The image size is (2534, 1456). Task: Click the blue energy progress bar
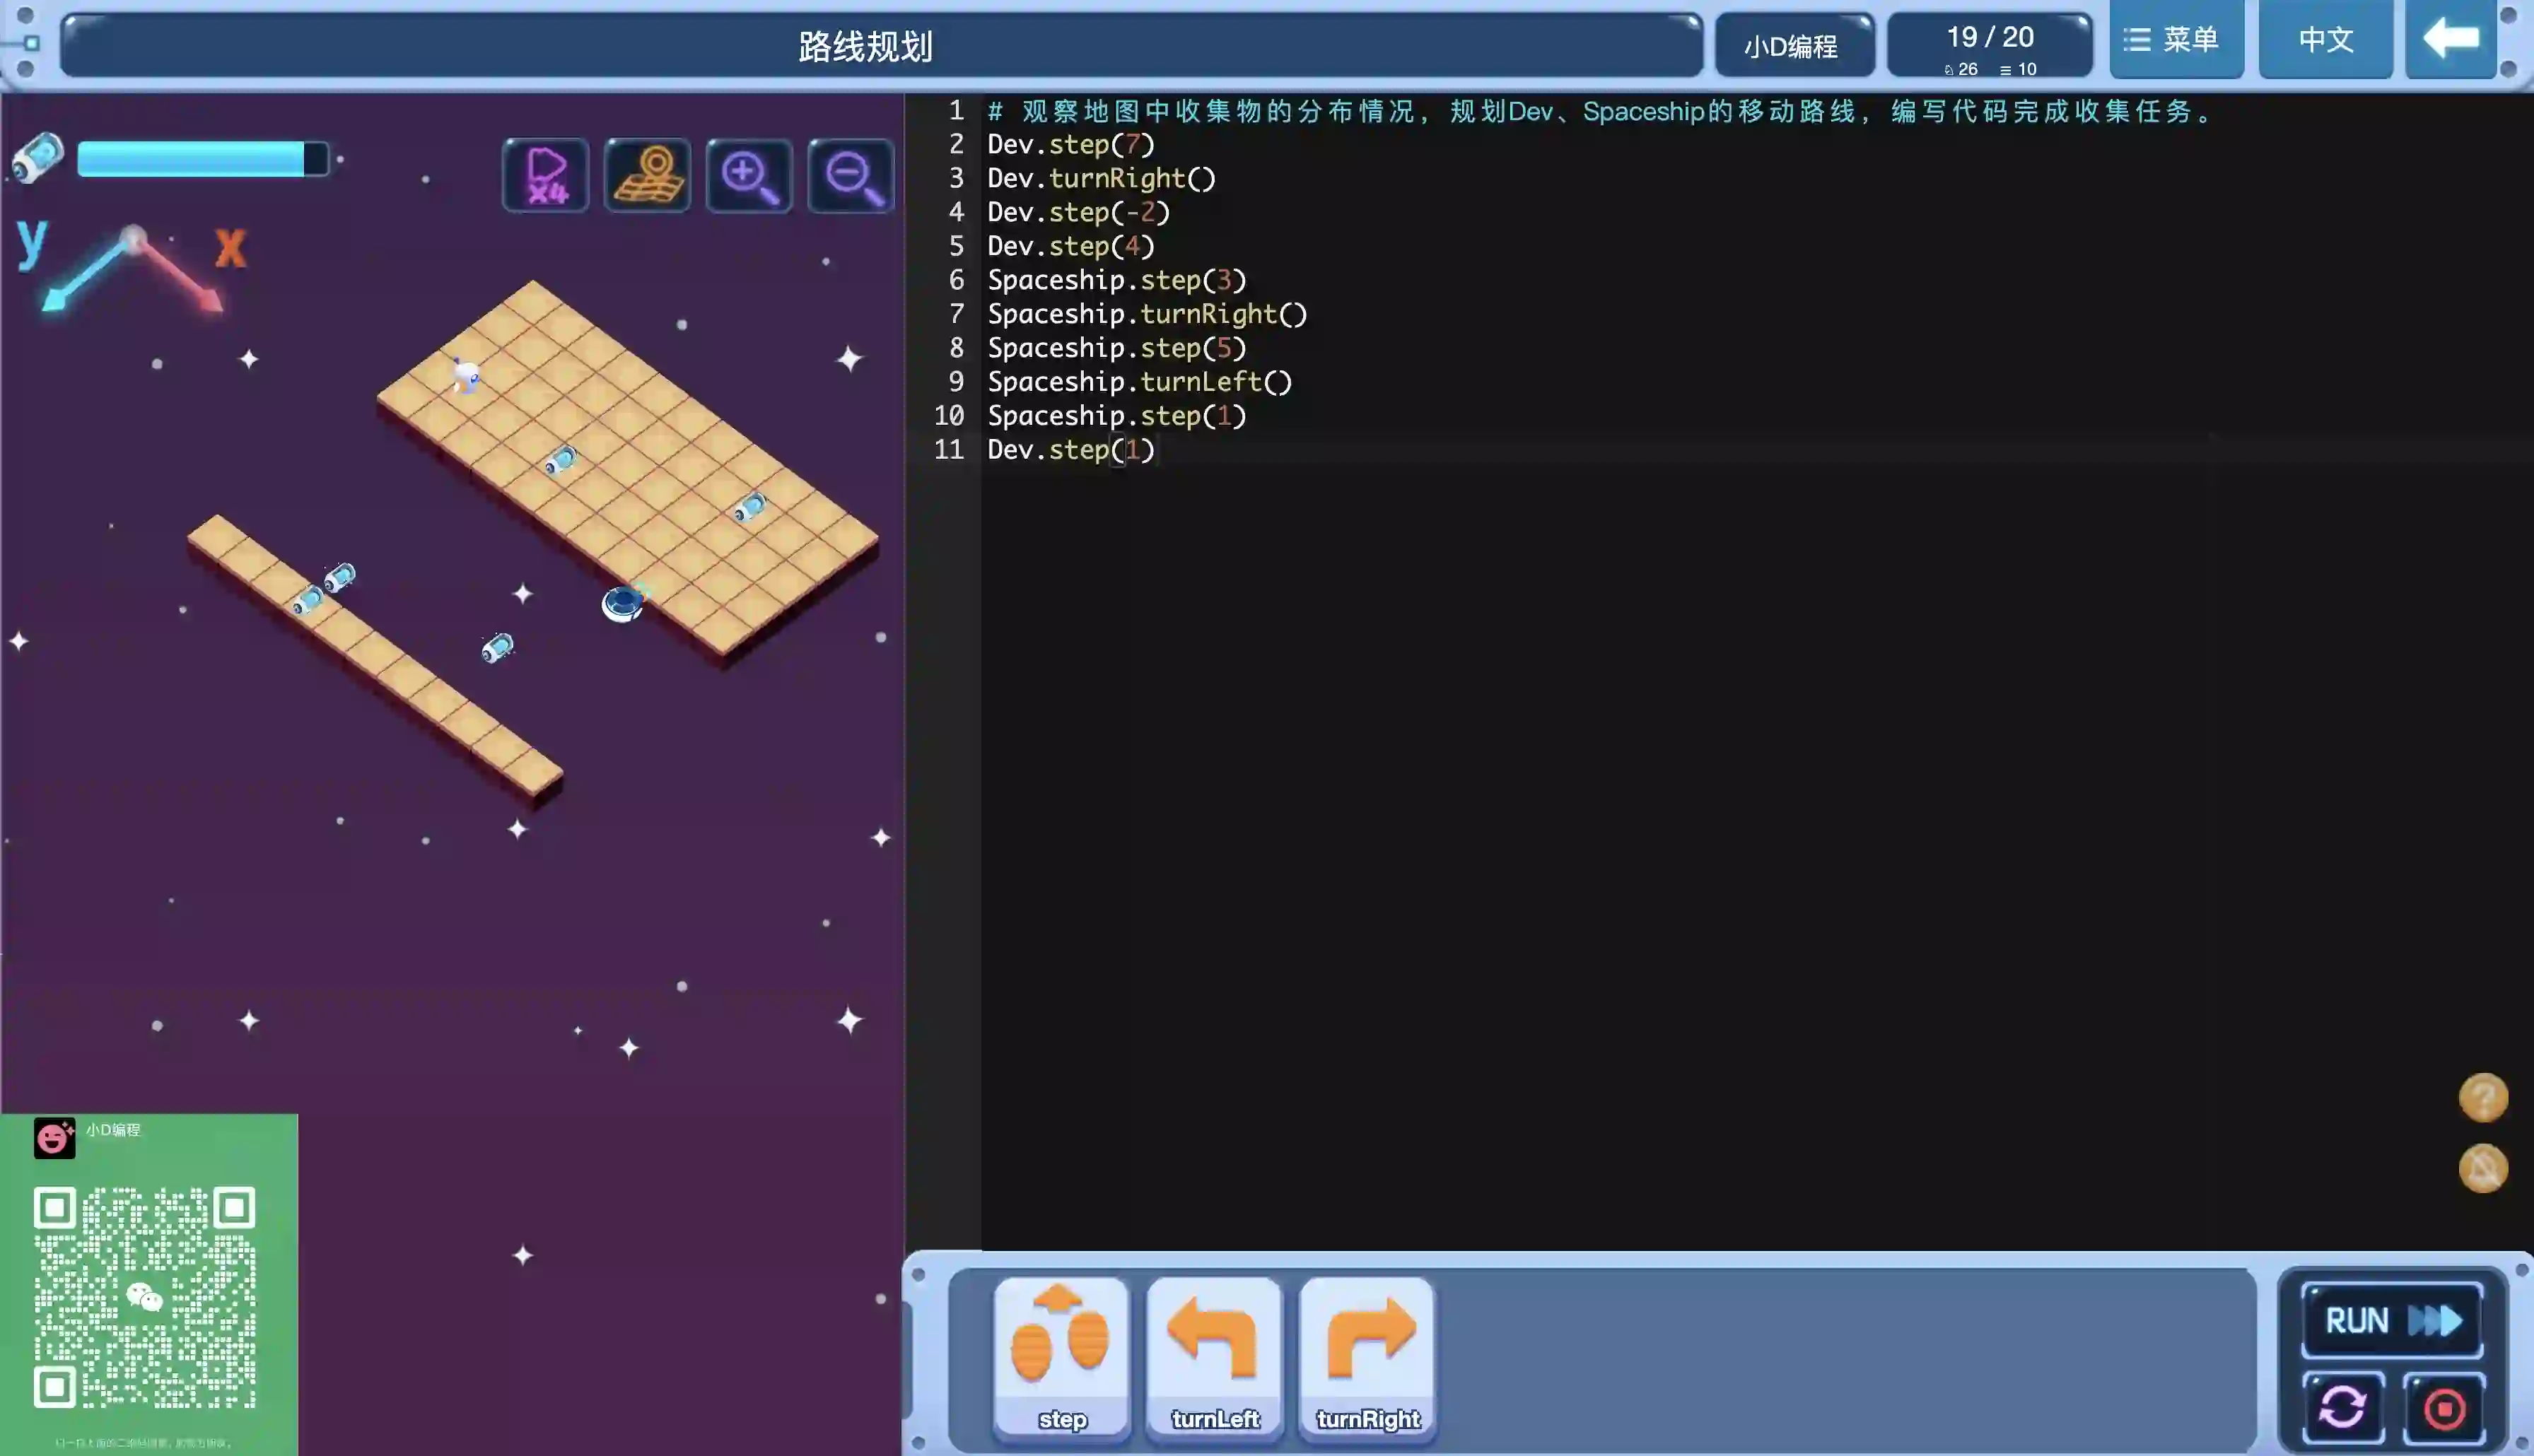202,159
